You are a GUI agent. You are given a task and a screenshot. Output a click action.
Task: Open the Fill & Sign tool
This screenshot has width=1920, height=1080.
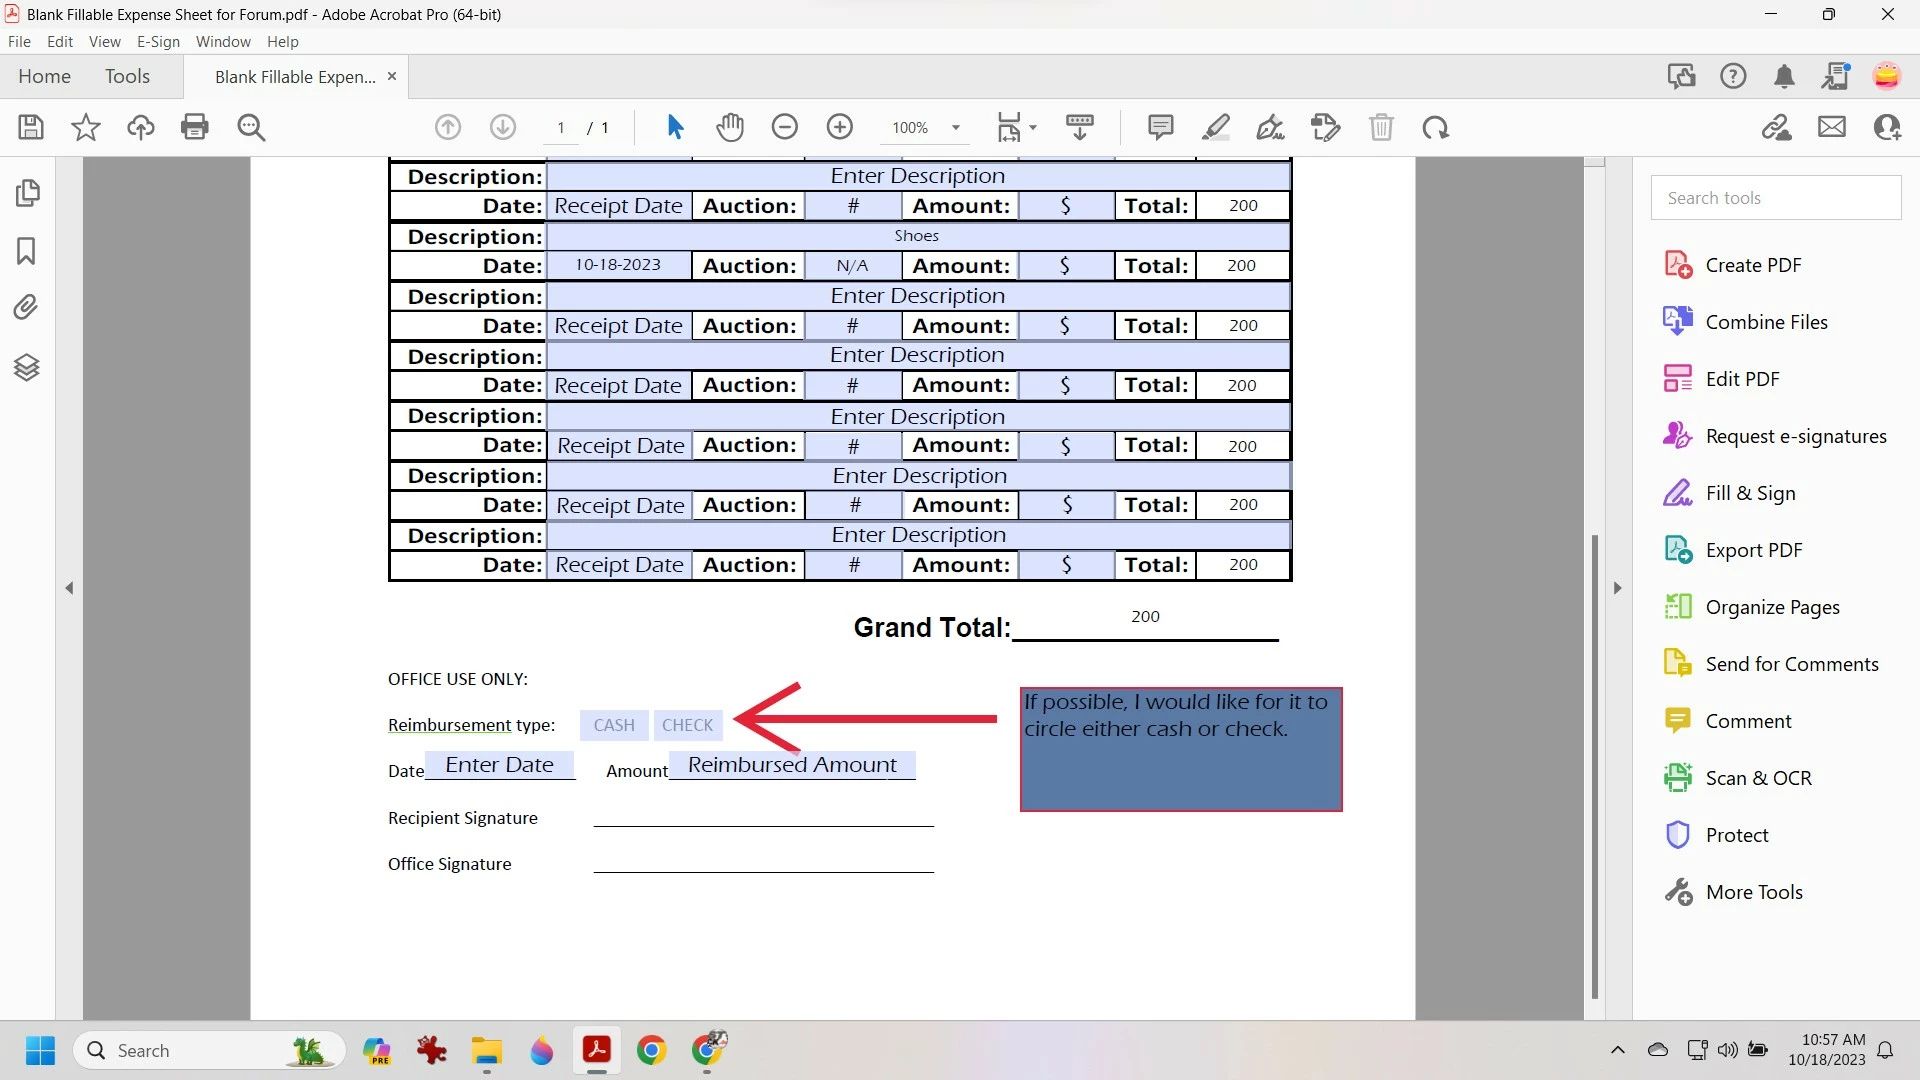tap(1750, 493)
